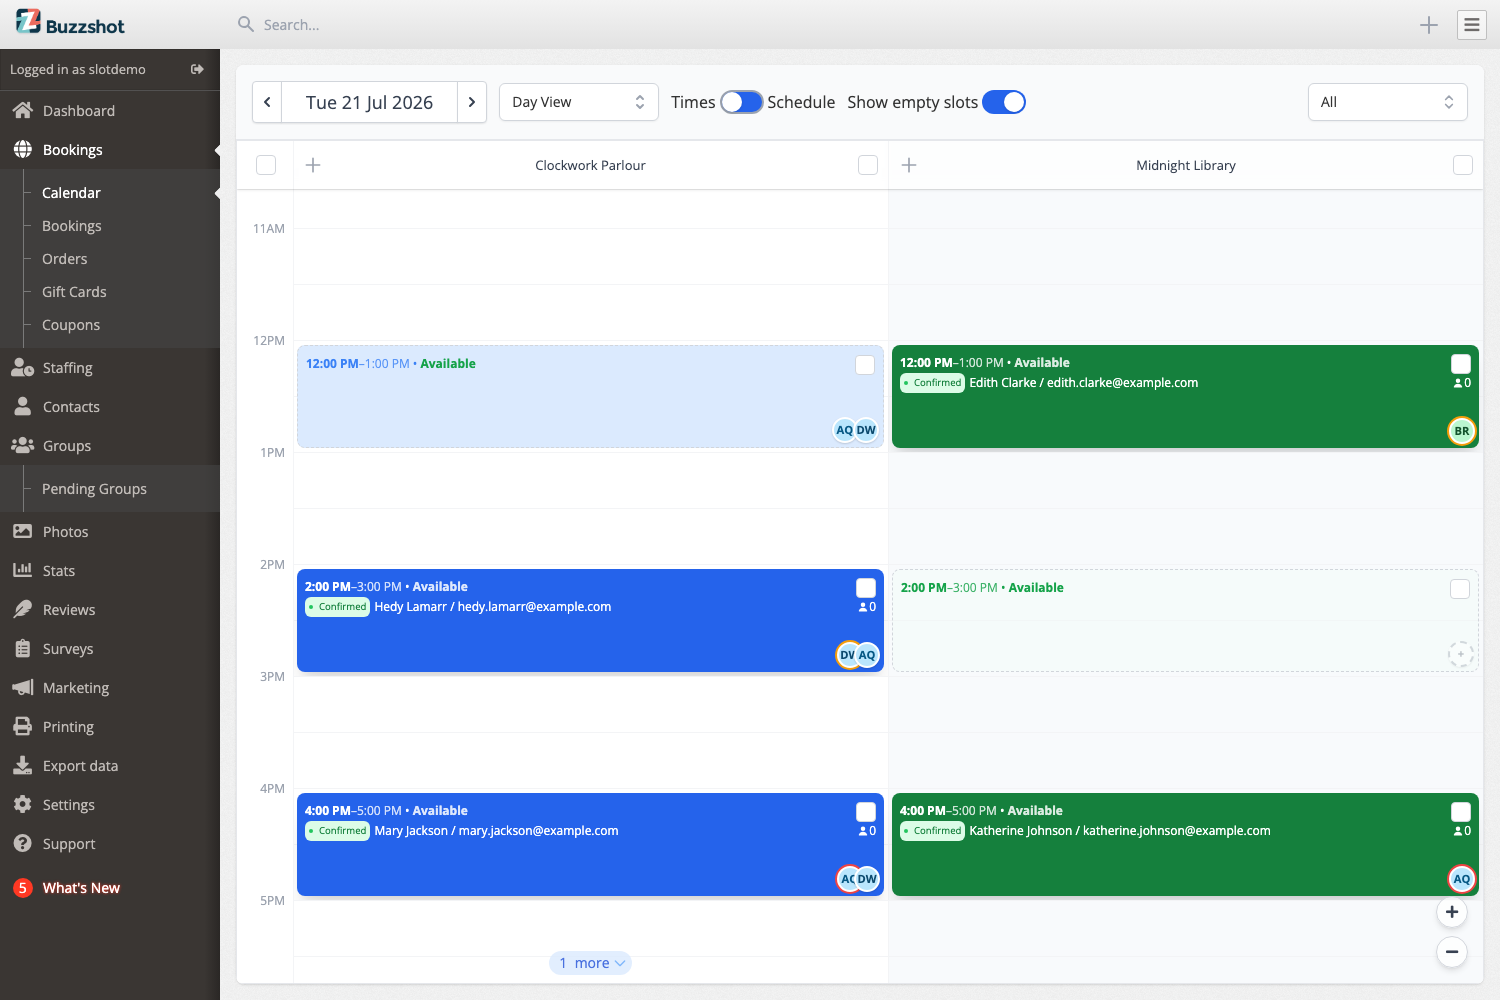1500x1000 pixels.
Task: Select the Katherine Johnson booking checkbox
Action: coord(1461,812)
